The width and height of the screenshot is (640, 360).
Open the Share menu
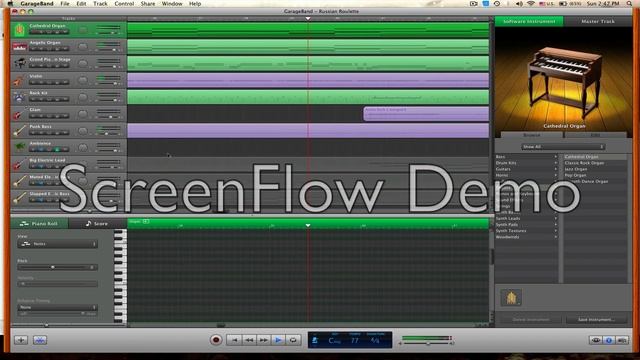tap(148, 4)
